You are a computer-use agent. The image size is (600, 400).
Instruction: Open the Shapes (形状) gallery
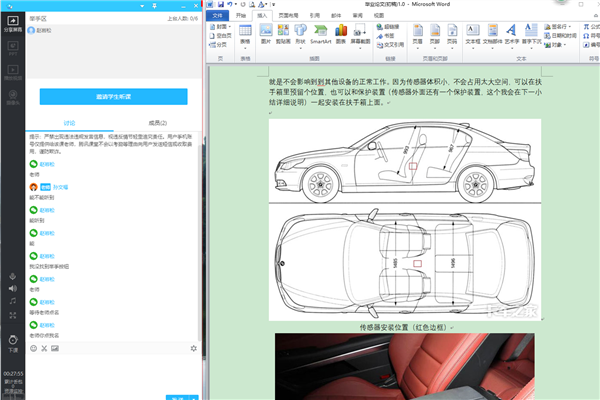tap(300, 37)
